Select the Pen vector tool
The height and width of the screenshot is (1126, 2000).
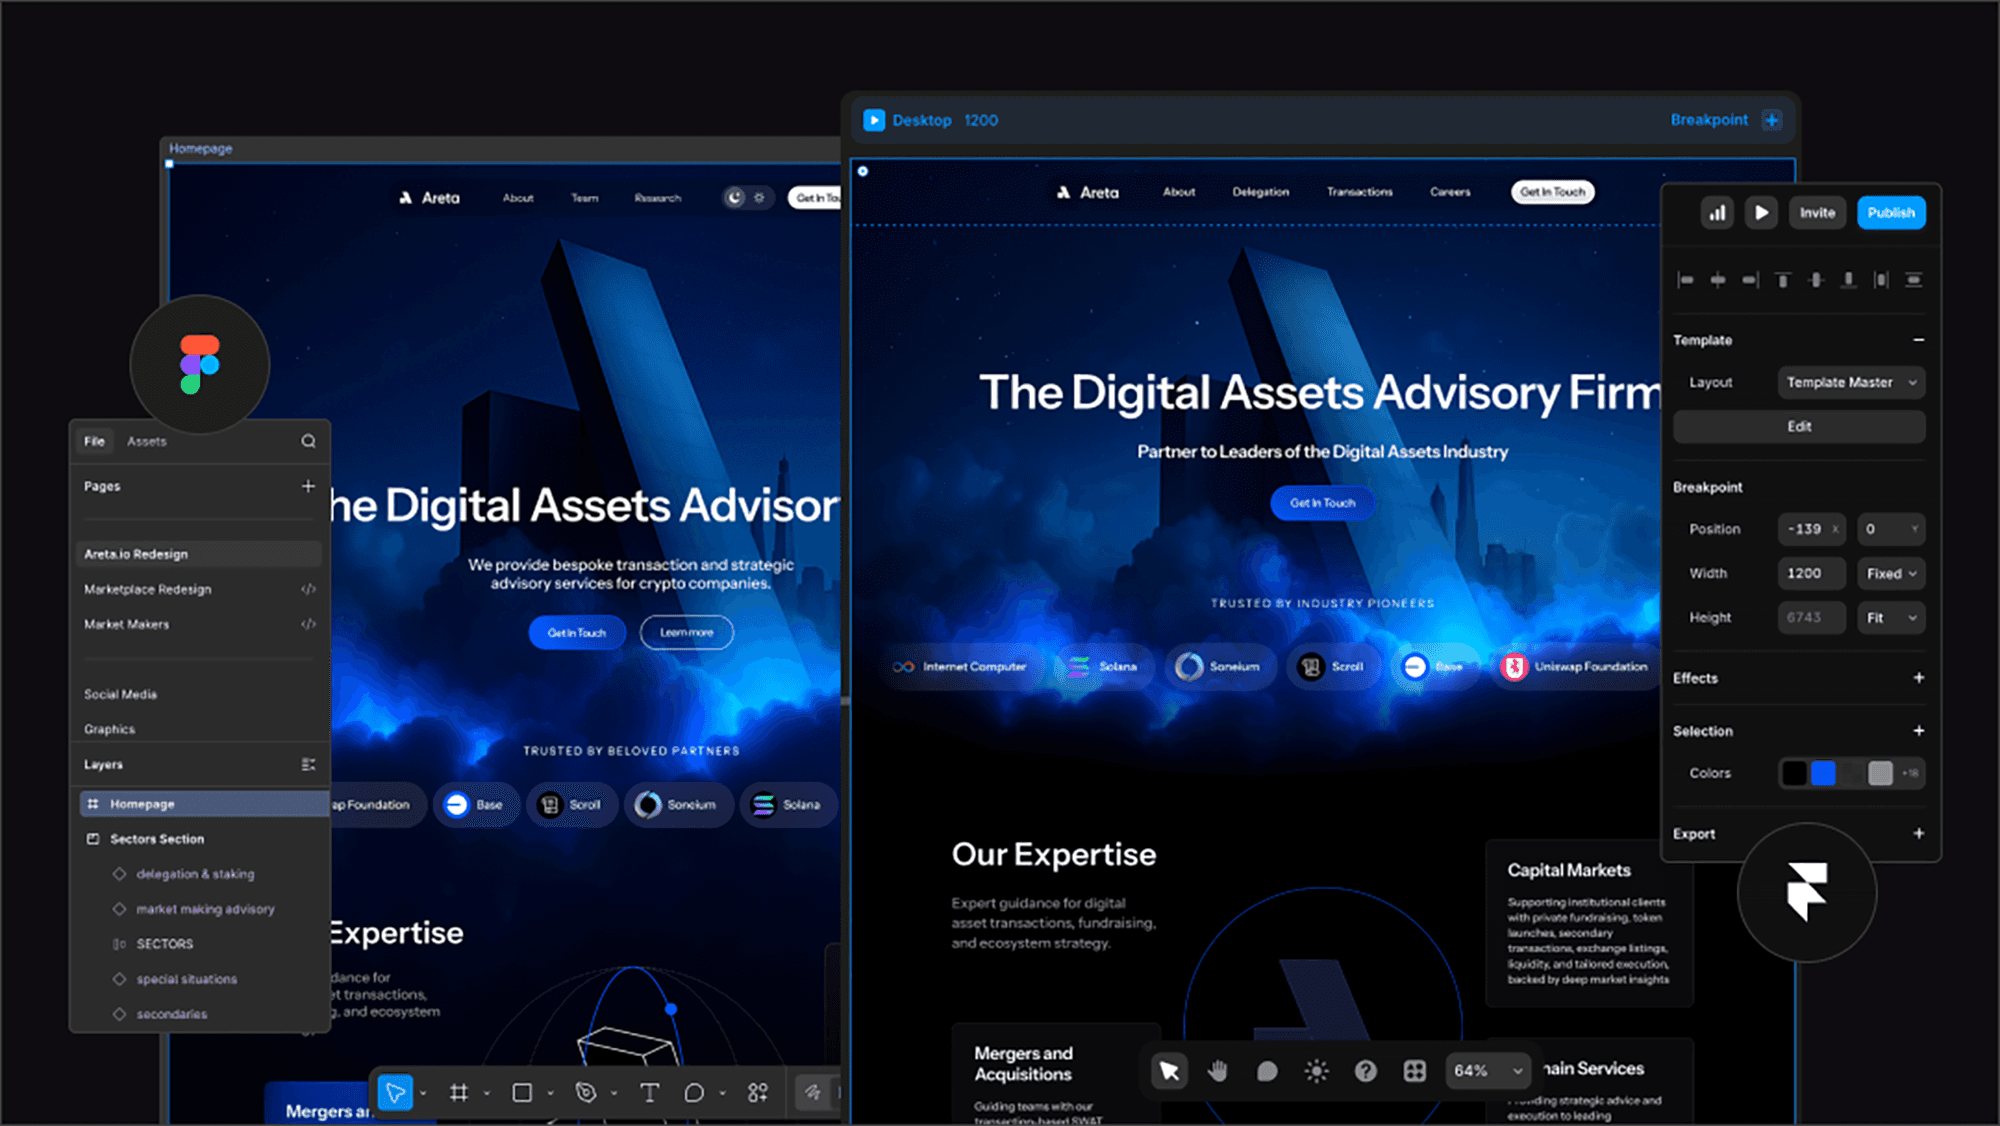[588, 1092]
